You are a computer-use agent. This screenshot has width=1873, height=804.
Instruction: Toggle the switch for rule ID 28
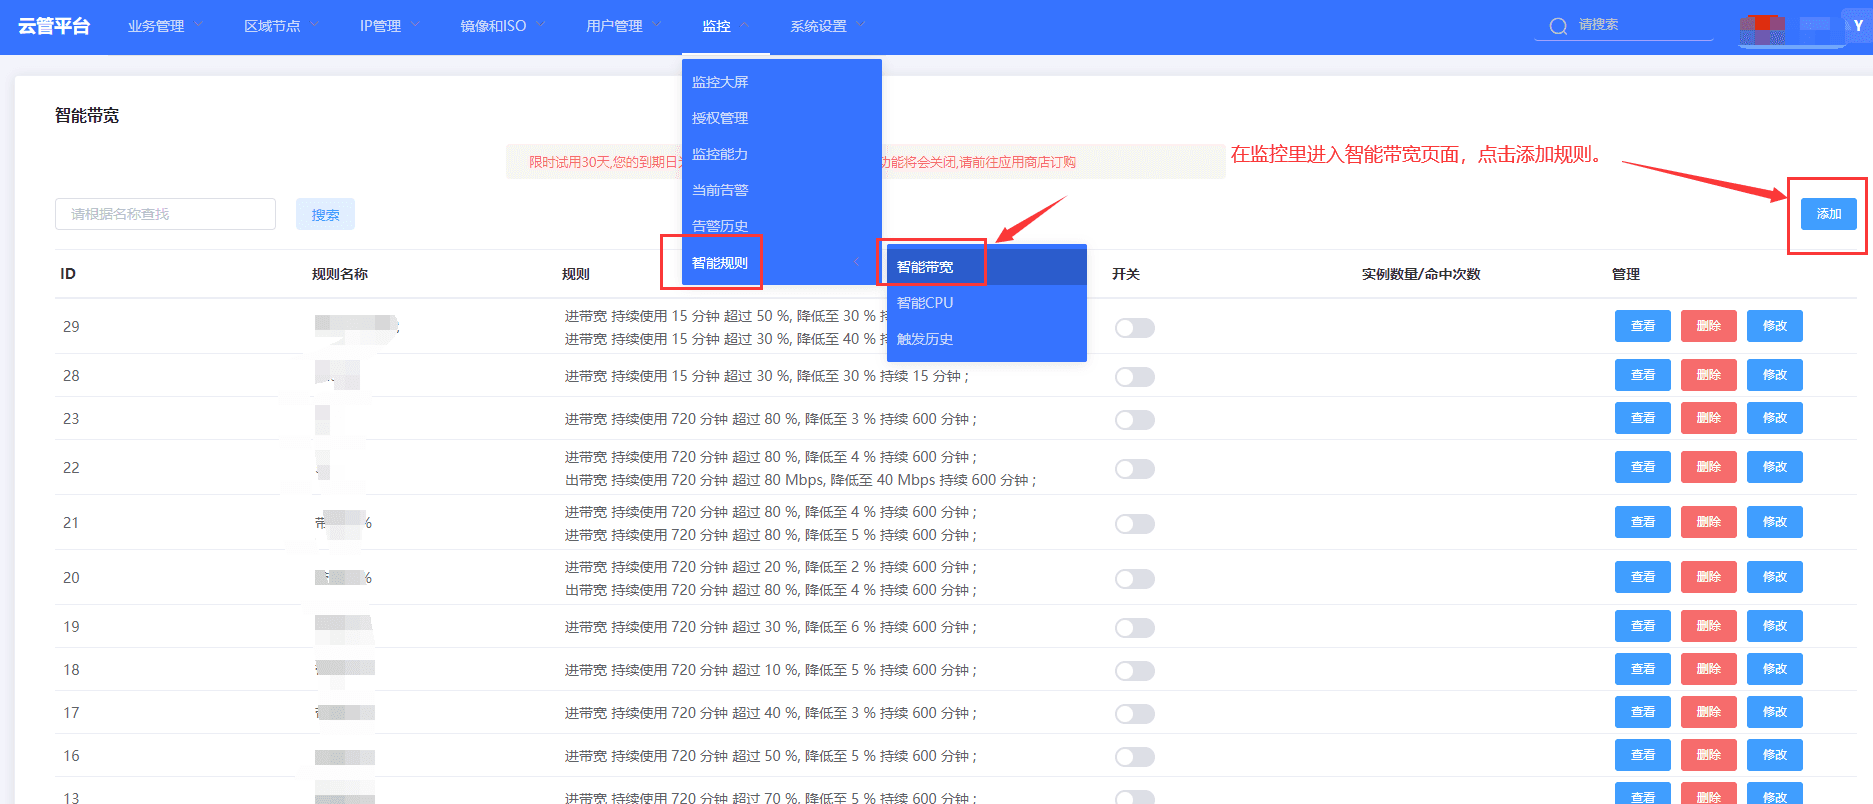tap(1135, 377)
